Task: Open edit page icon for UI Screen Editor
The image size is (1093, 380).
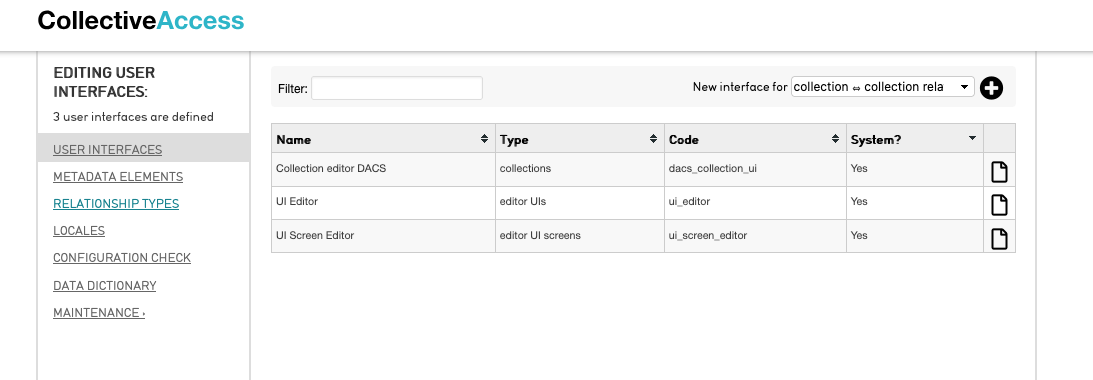Action: [999, 238]
